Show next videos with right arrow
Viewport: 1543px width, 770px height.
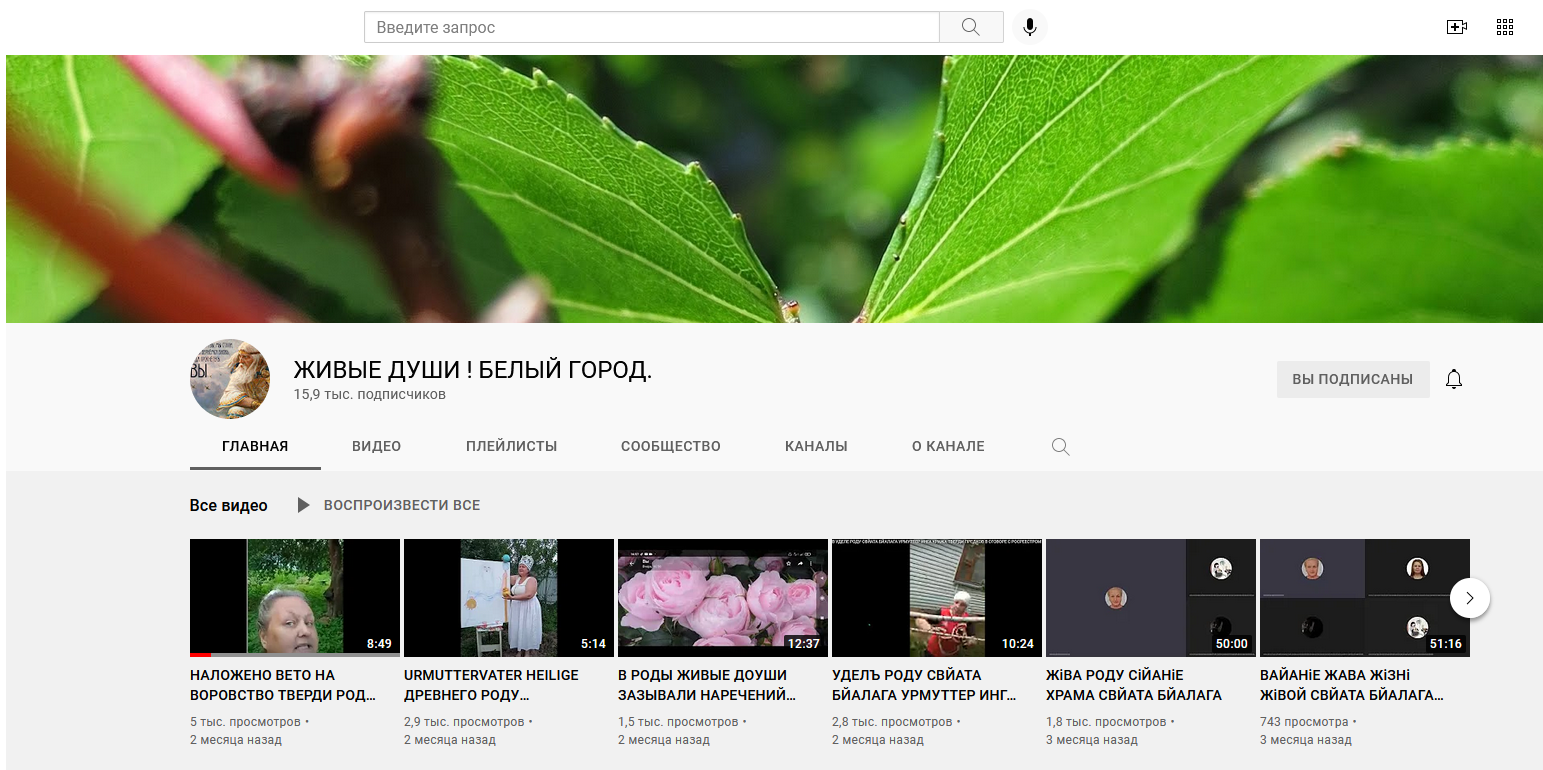click(x=1470, y=598)
